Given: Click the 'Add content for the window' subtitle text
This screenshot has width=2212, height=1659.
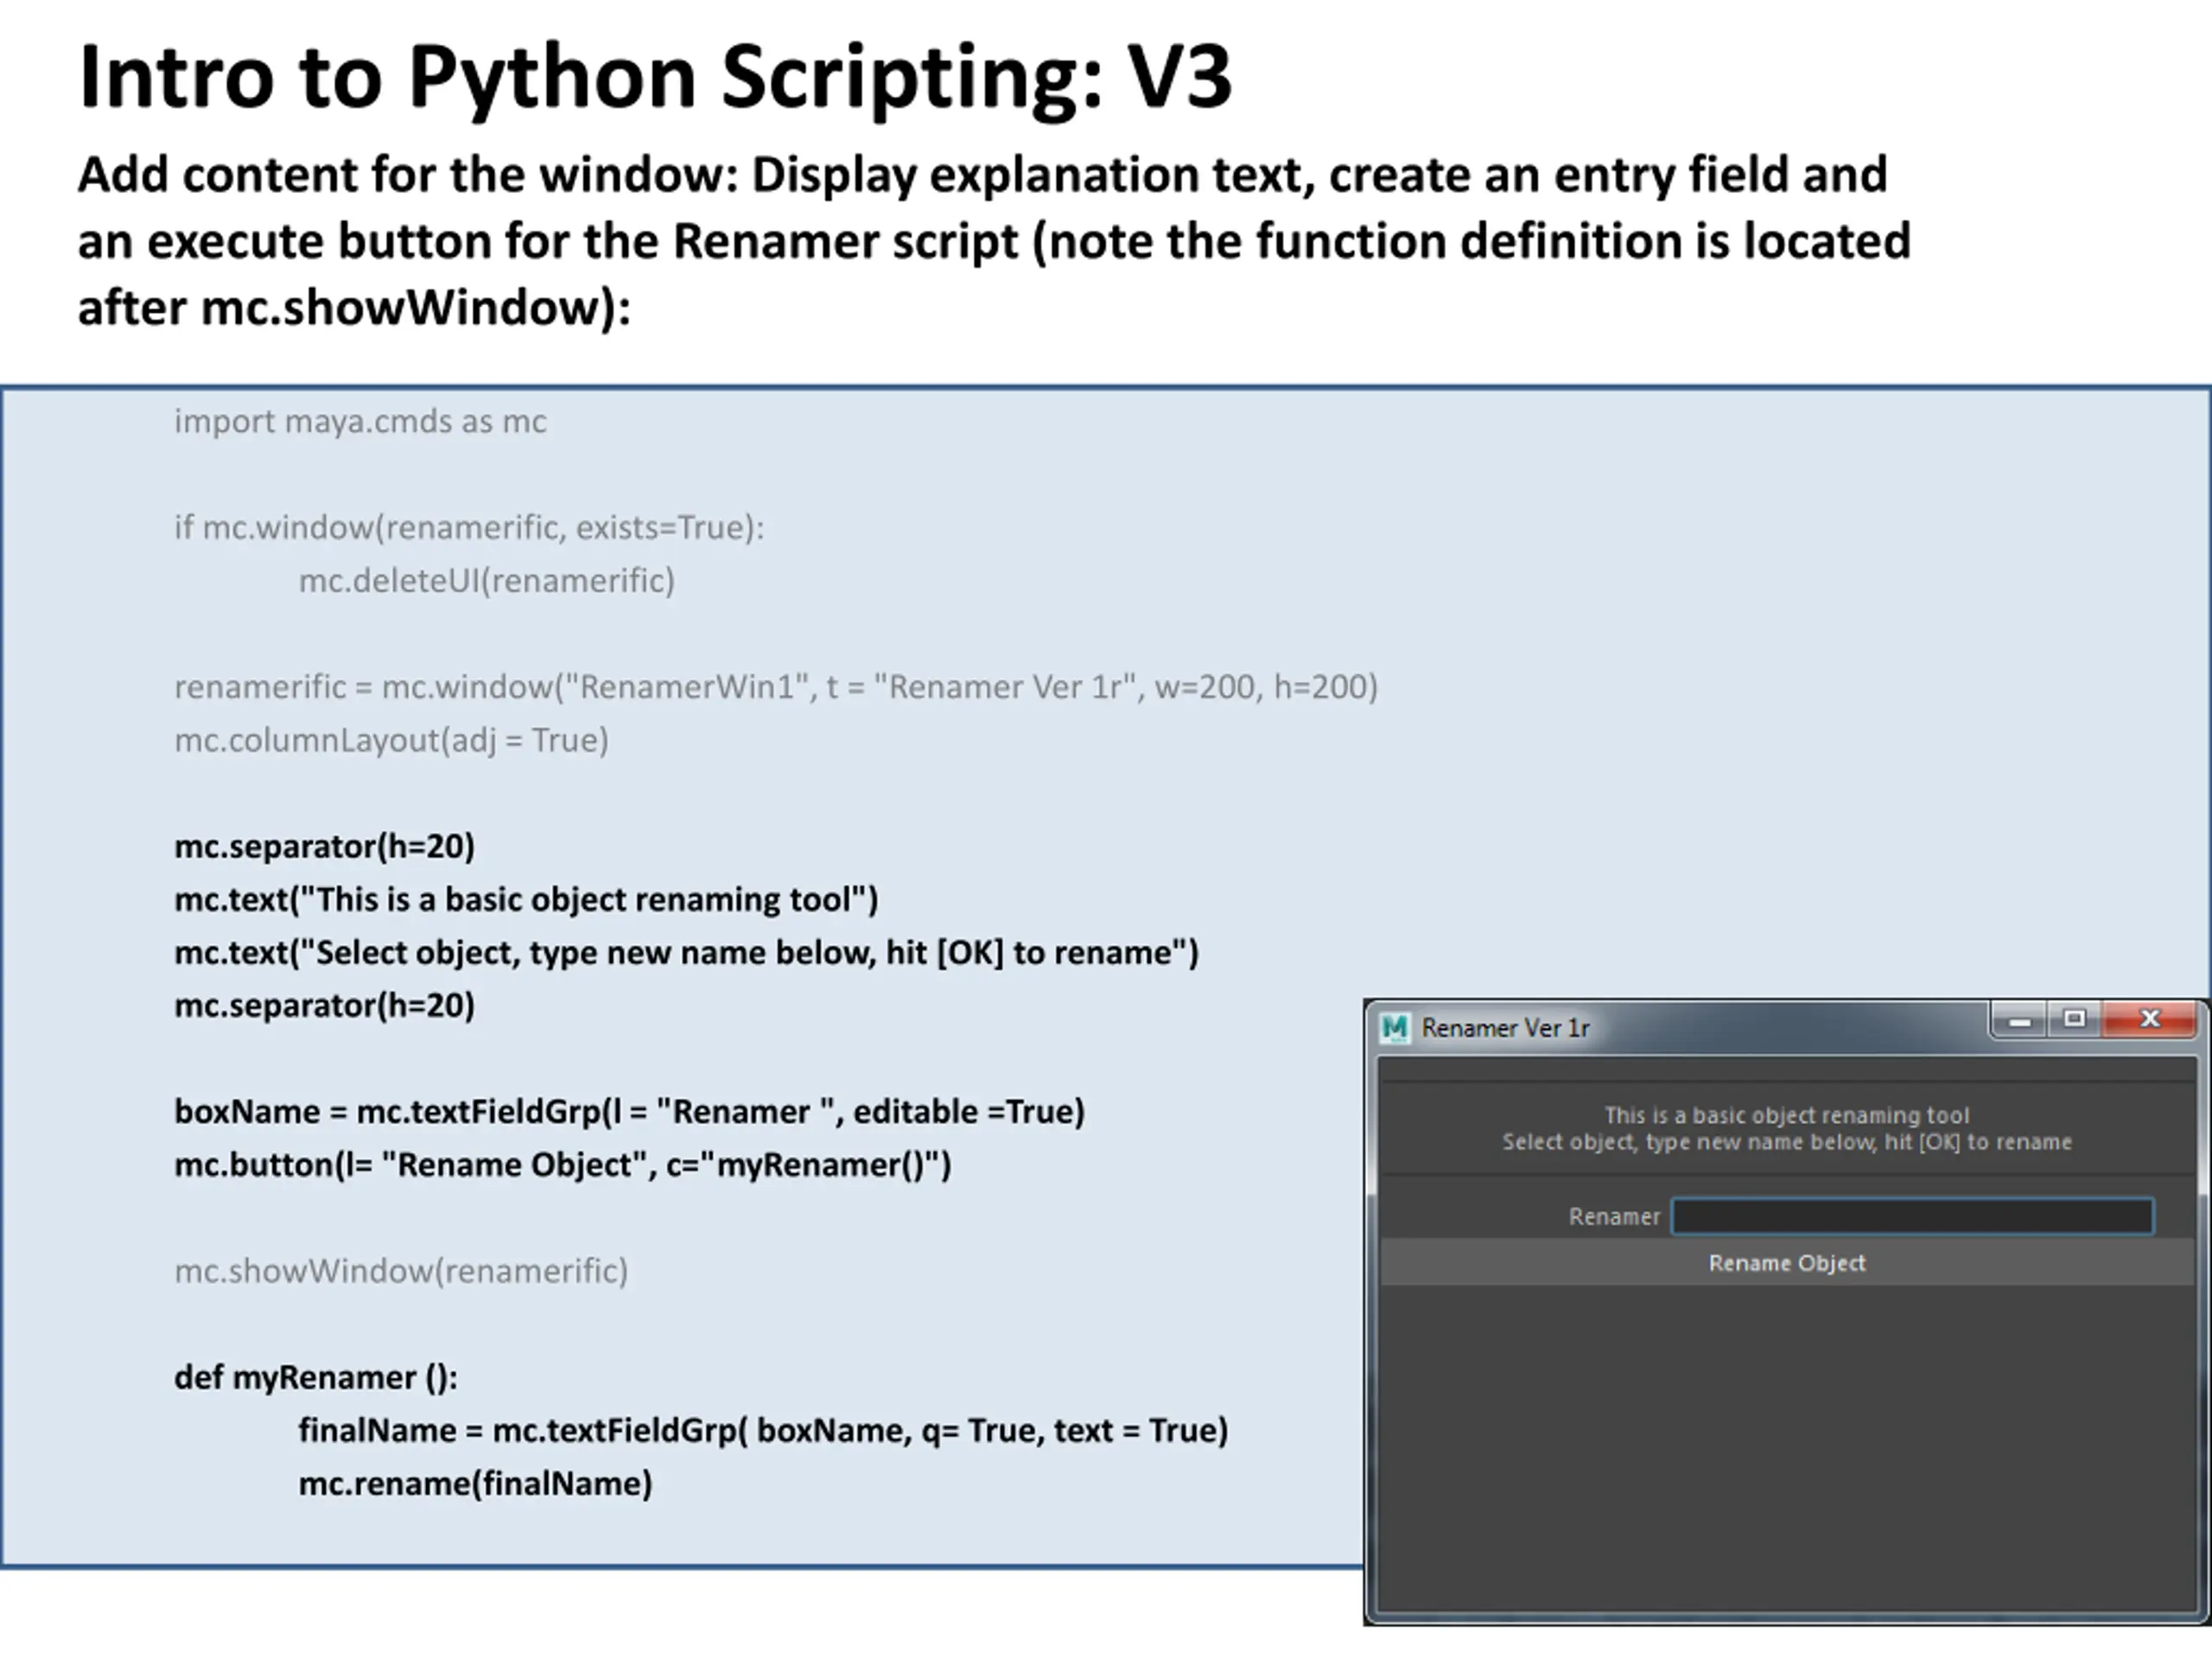Looking at the screenshot, I should (x=994, y=240).
